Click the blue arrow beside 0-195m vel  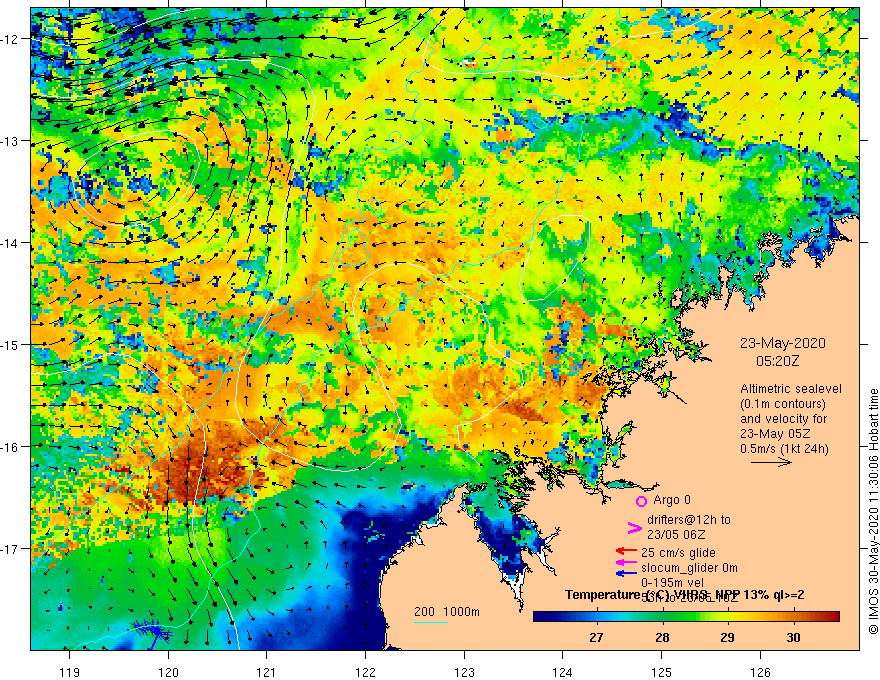(626, 573)
